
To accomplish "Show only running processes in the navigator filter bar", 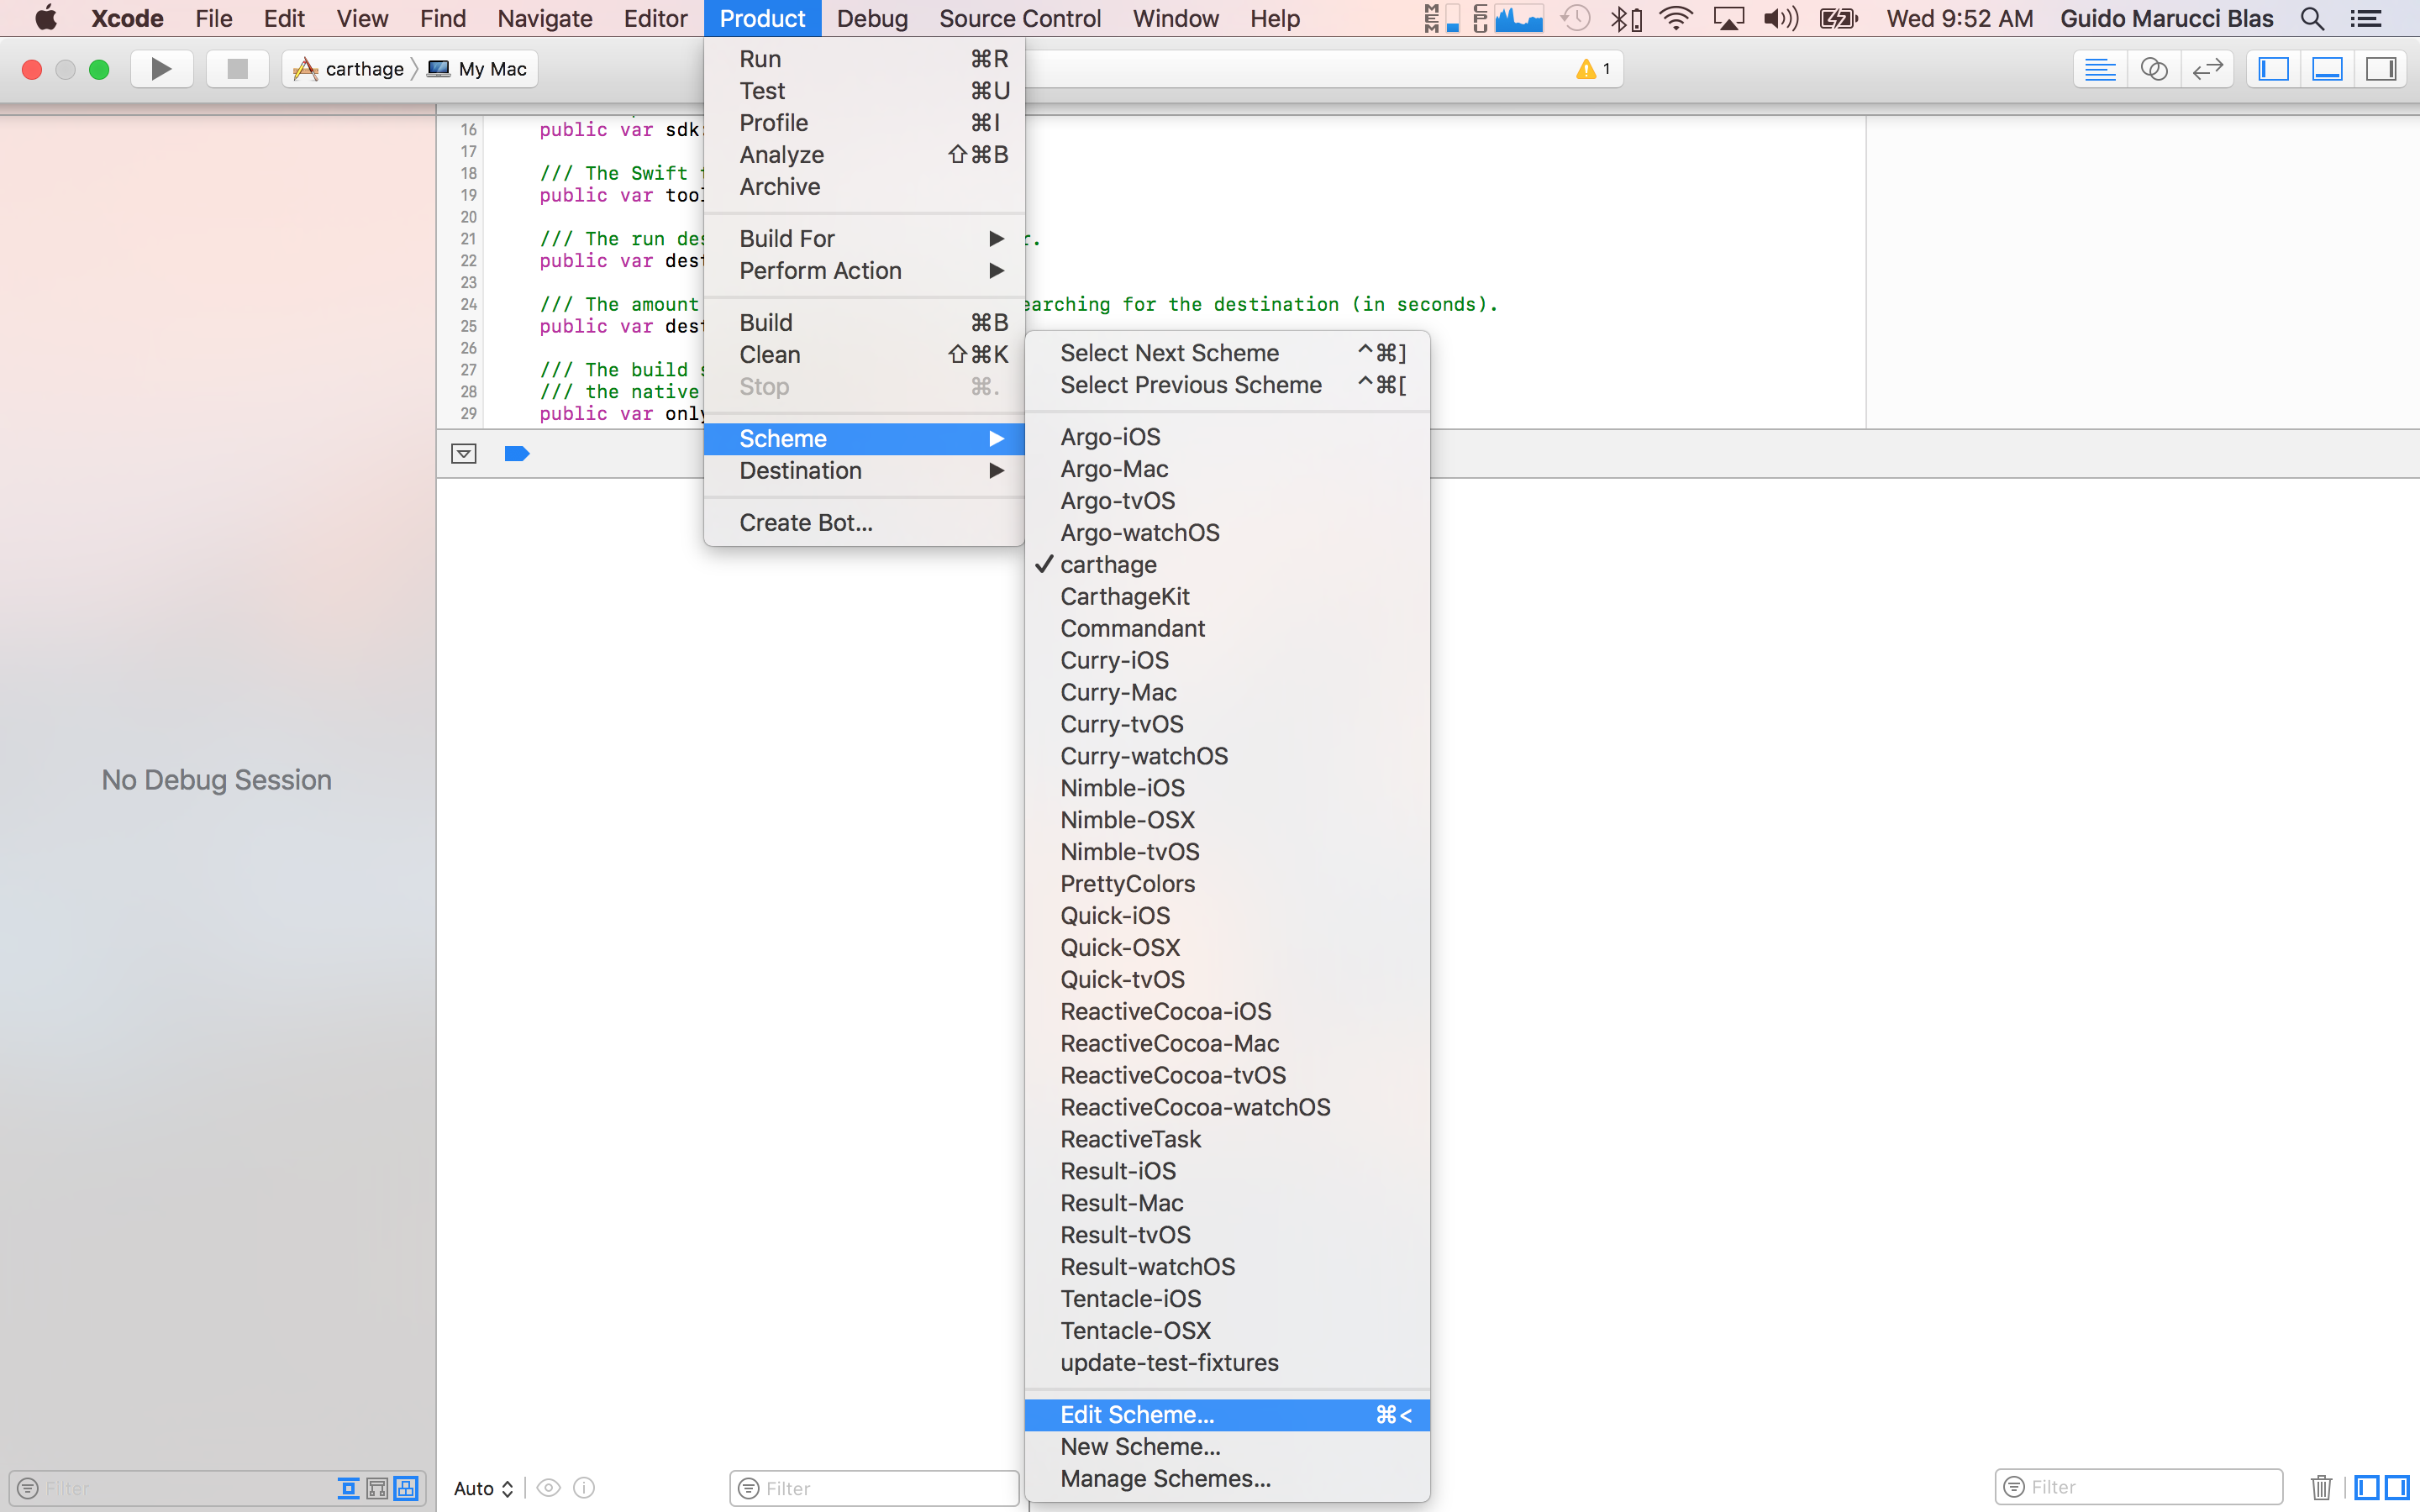I will click(x=348, y=1488).
